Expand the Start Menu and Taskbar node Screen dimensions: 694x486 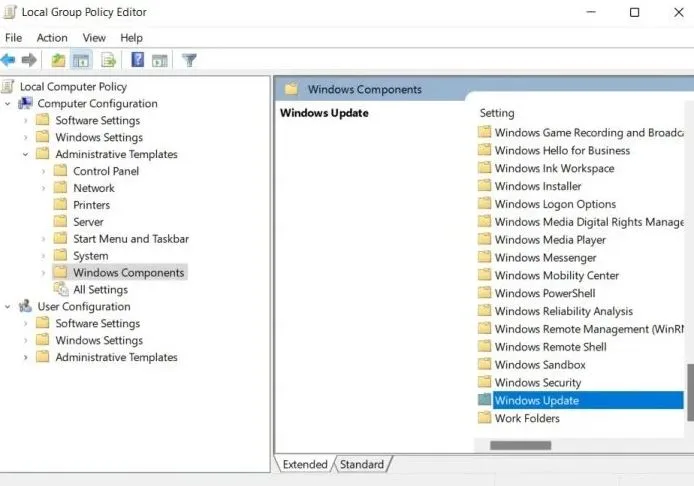(x=43, y=239)
